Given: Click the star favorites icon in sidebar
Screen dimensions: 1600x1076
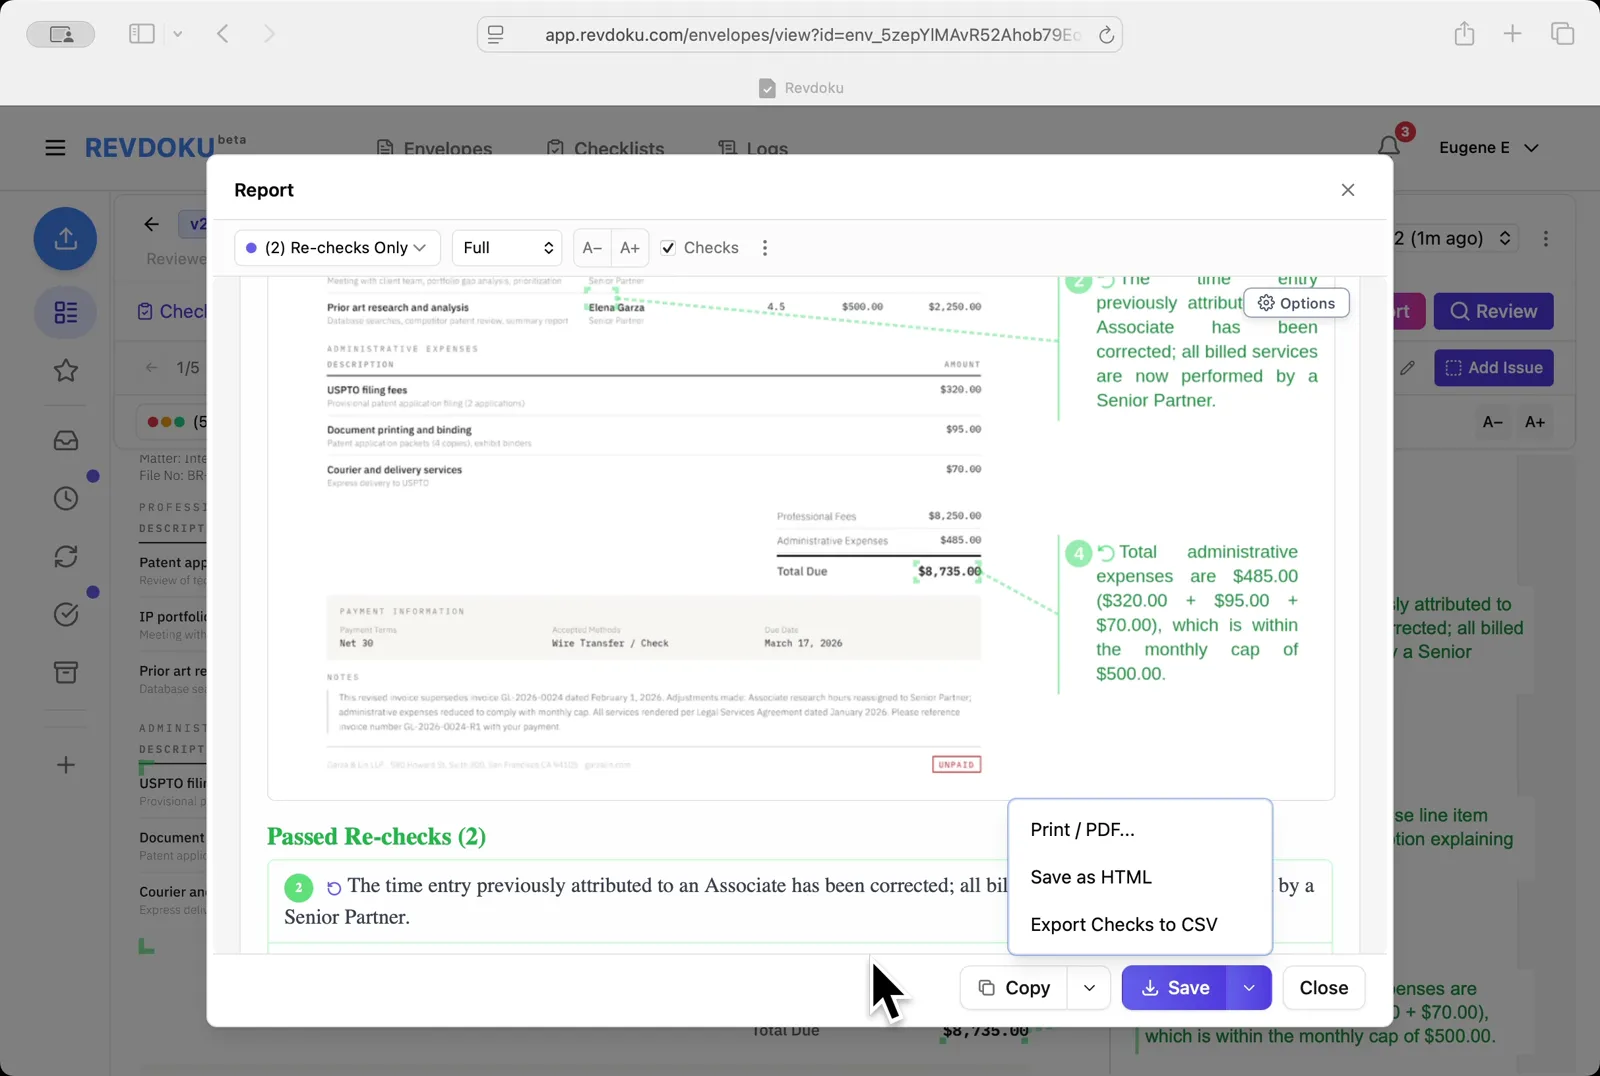Looking at the screenshot, I should pos(65,370).
